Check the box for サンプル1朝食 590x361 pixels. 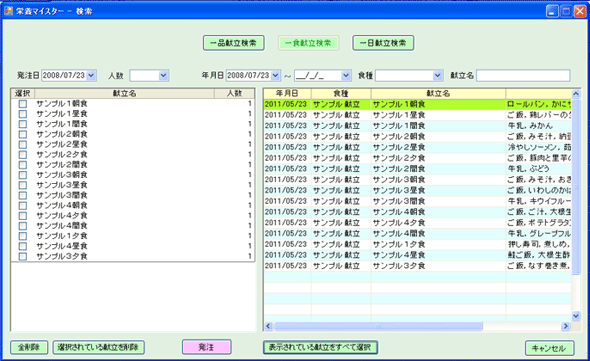(x=23, y=104)
